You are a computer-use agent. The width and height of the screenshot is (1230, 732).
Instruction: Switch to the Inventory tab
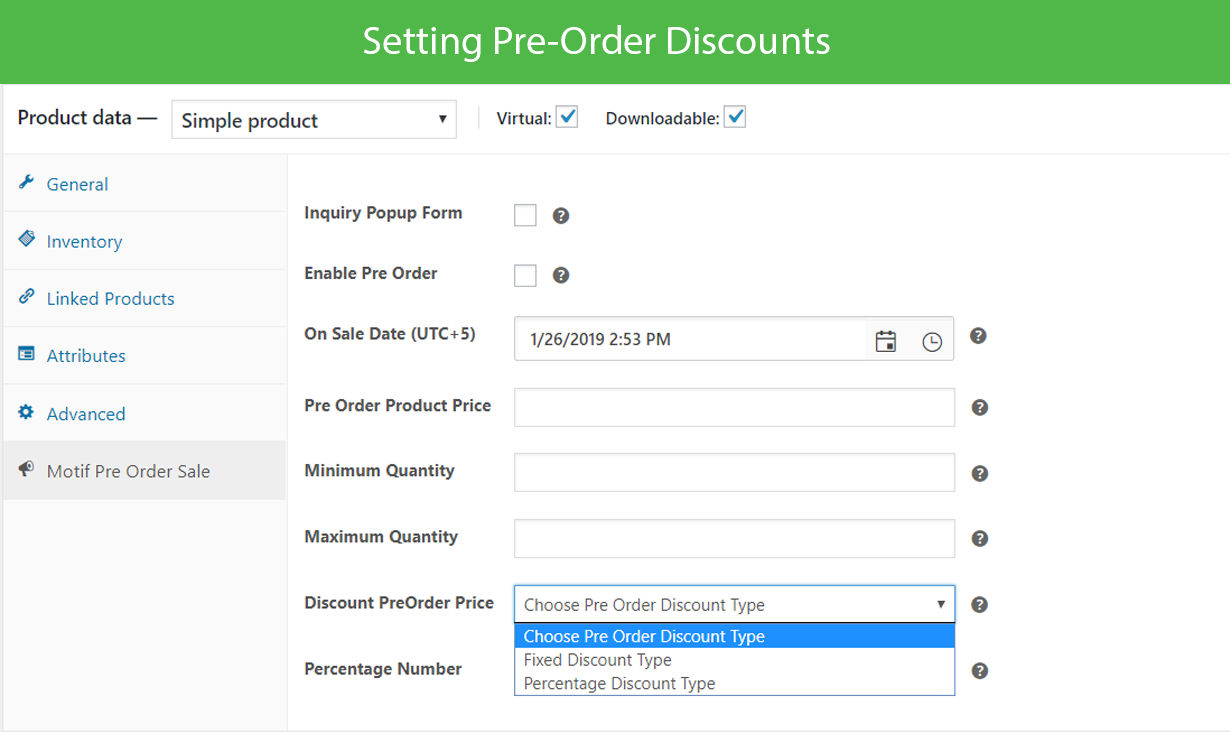point(144,241)
